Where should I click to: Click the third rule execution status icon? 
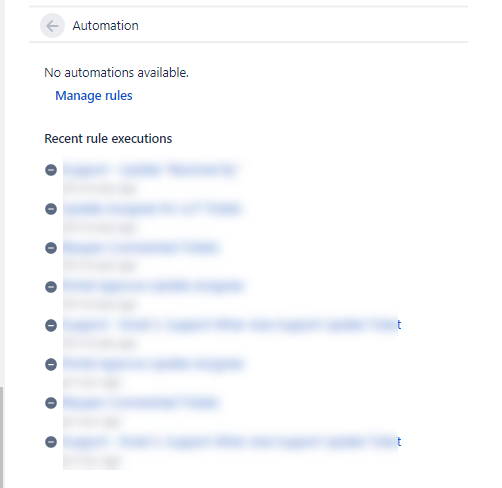(51, 248)
